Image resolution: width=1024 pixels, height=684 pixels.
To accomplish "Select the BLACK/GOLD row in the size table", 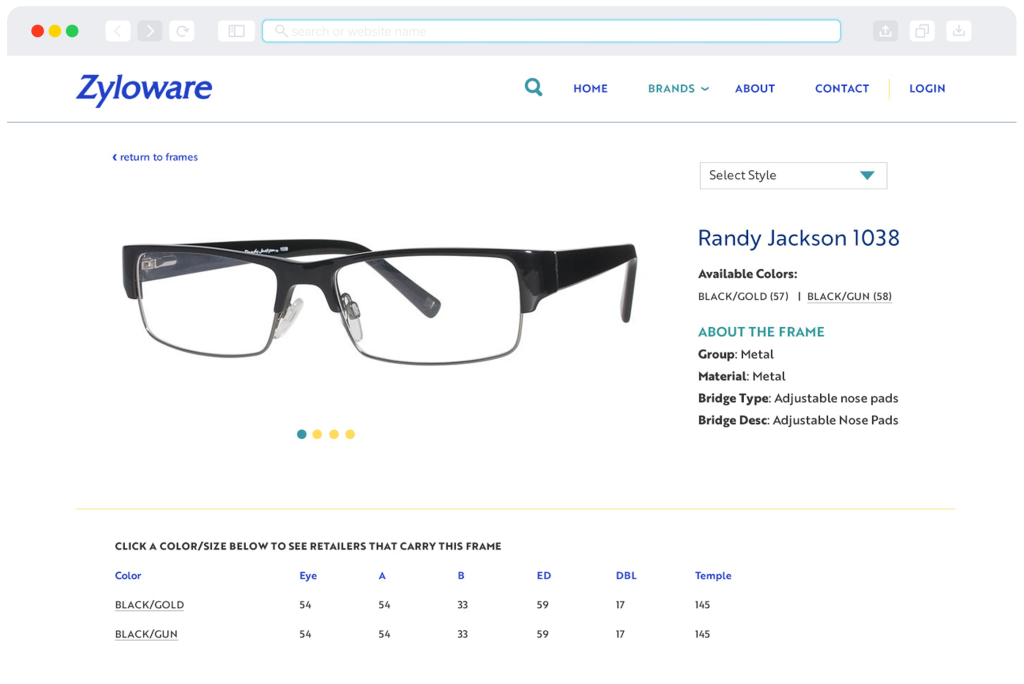I will [x=149, y=605].
